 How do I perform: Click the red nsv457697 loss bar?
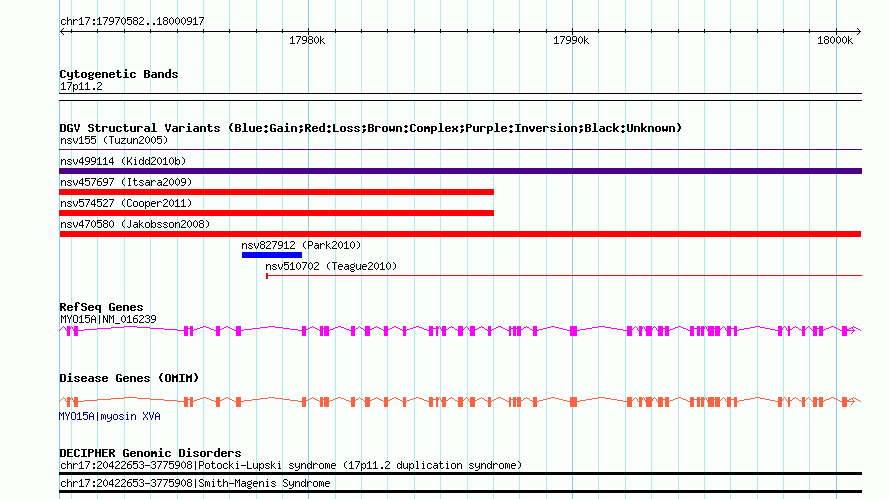click(276, 192)
